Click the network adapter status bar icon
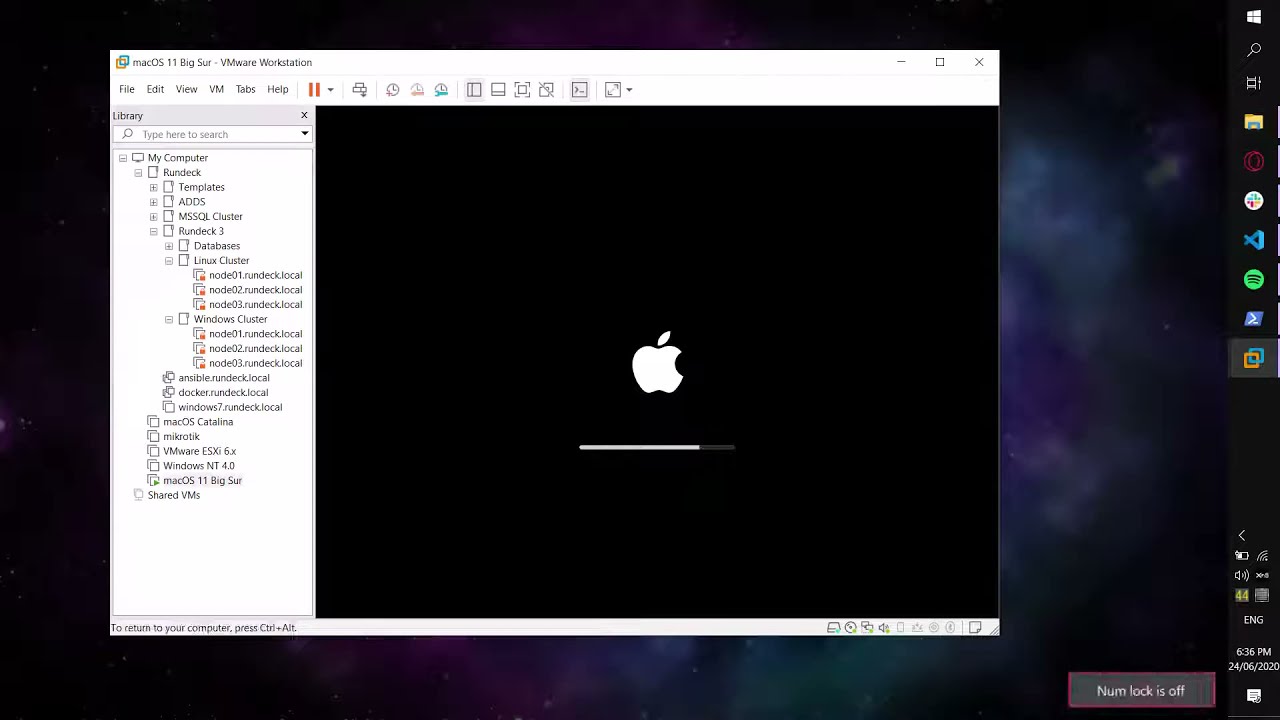The image size is (1280, 720). click(867, 628)
